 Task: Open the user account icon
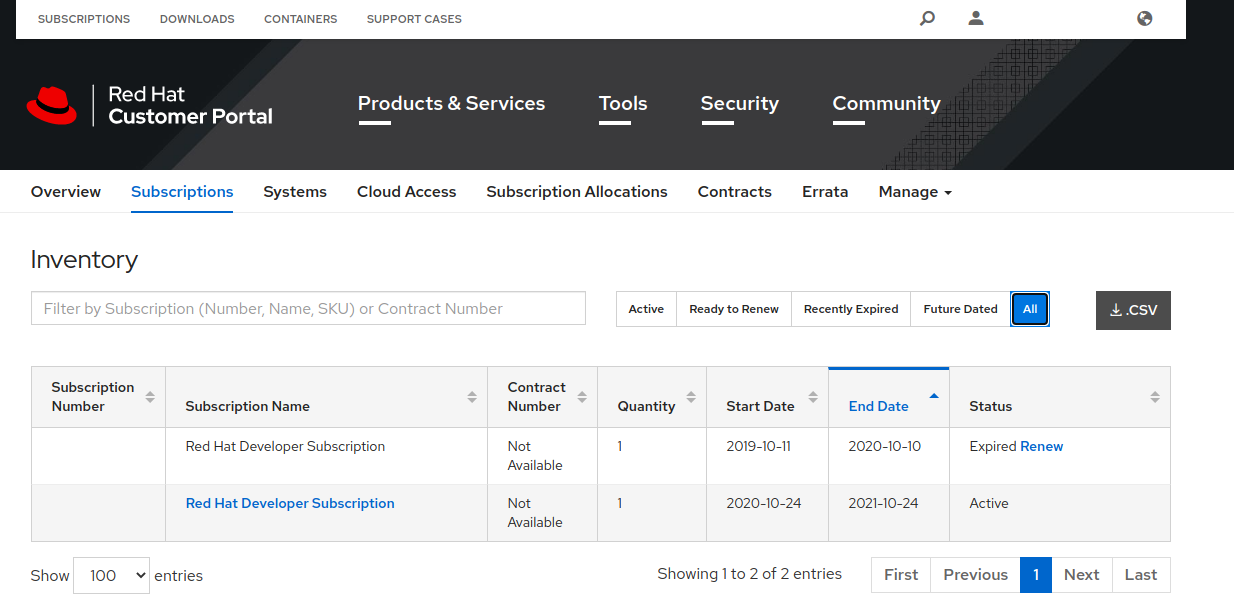coord(977,18)
